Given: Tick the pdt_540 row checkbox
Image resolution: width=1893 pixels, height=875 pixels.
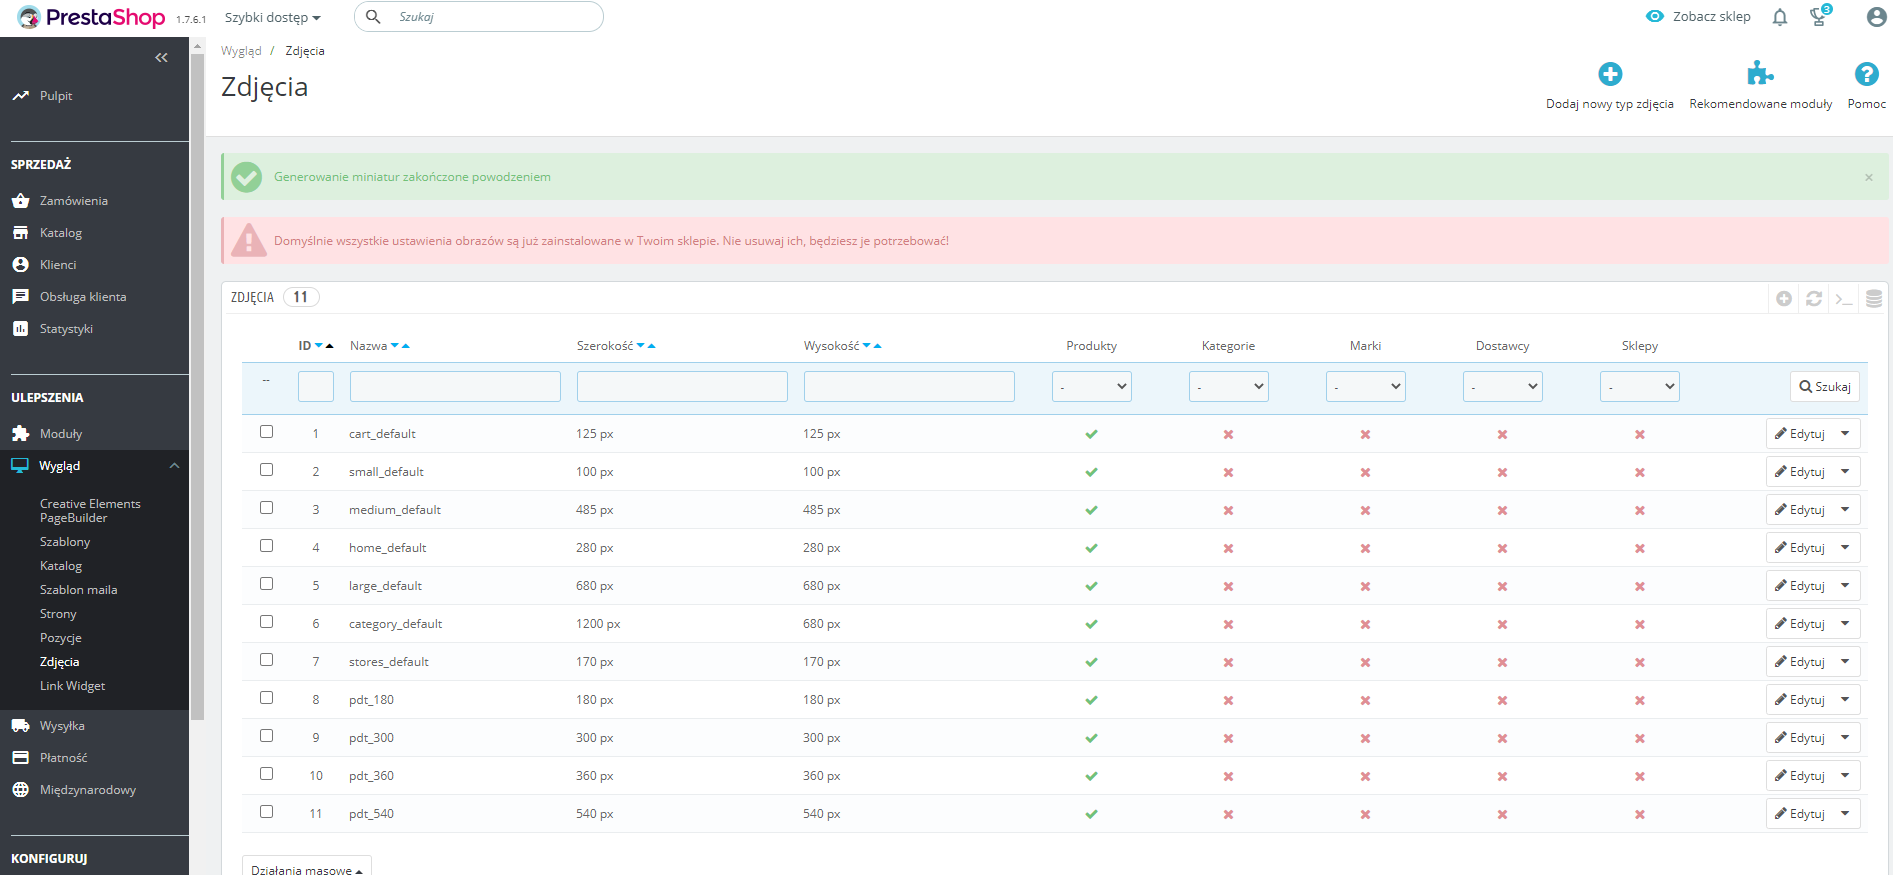Looking at the screenshot, I should pyautogui.click(x=266, y=812).
